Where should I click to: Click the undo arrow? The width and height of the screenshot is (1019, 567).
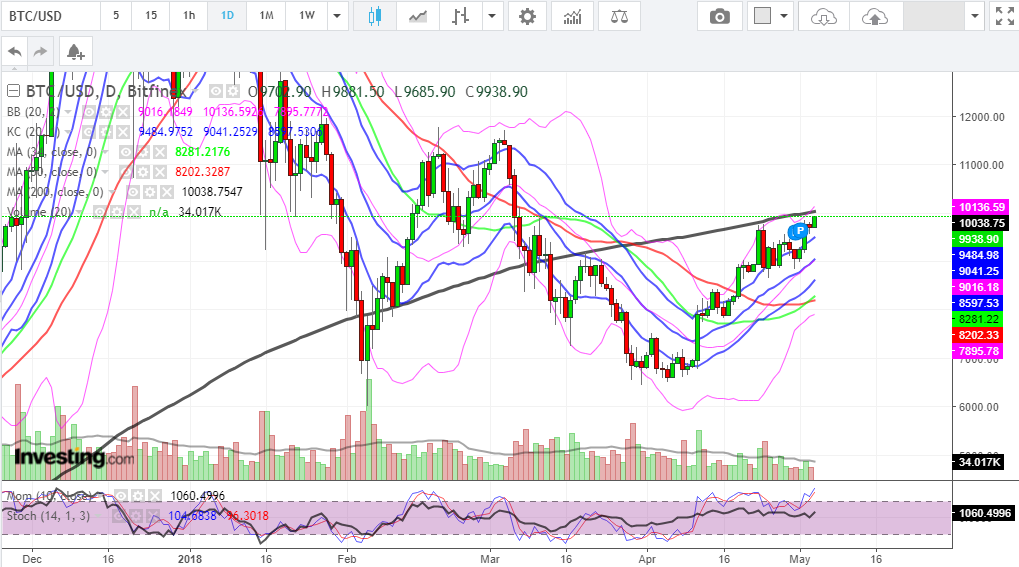tap(14, 50)
